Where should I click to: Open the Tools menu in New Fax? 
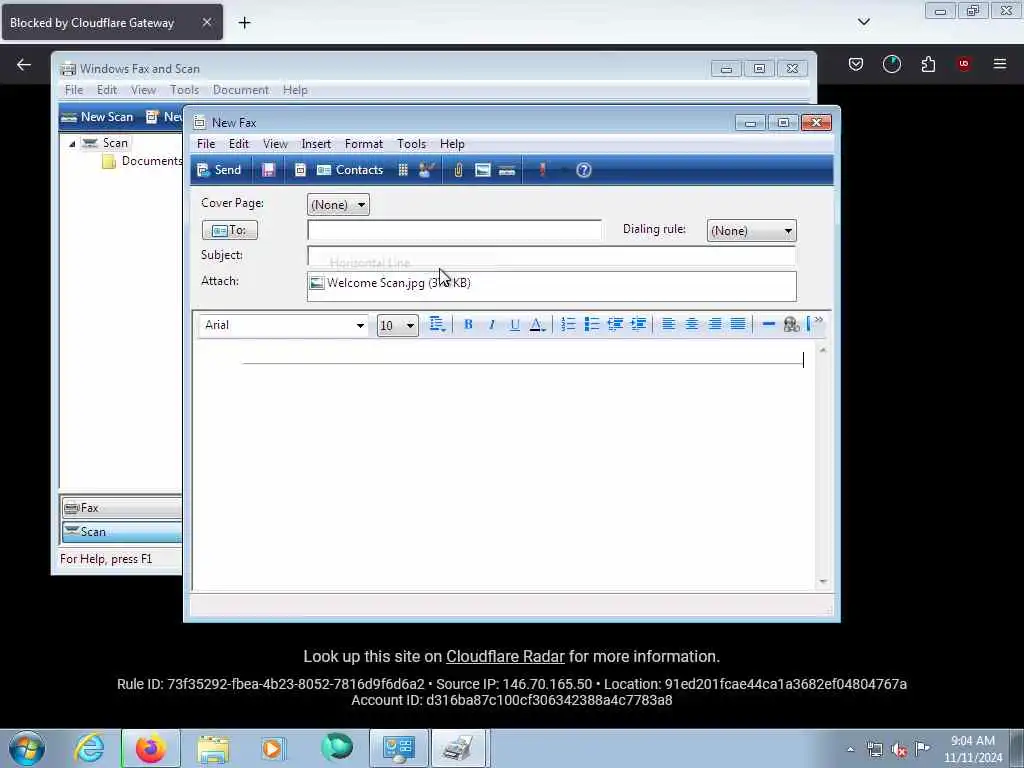(x=411, y=144)
